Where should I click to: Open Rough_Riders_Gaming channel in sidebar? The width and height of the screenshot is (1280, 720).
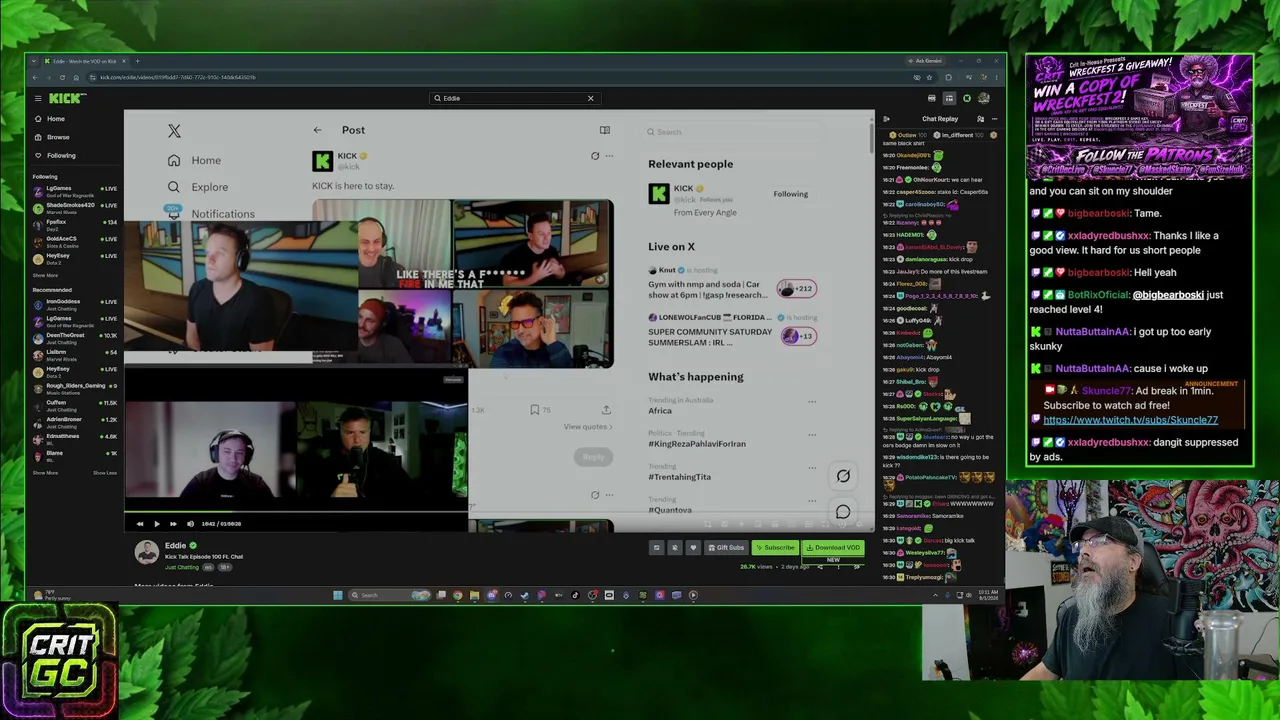pyautogui.click(x=75, y=388)
